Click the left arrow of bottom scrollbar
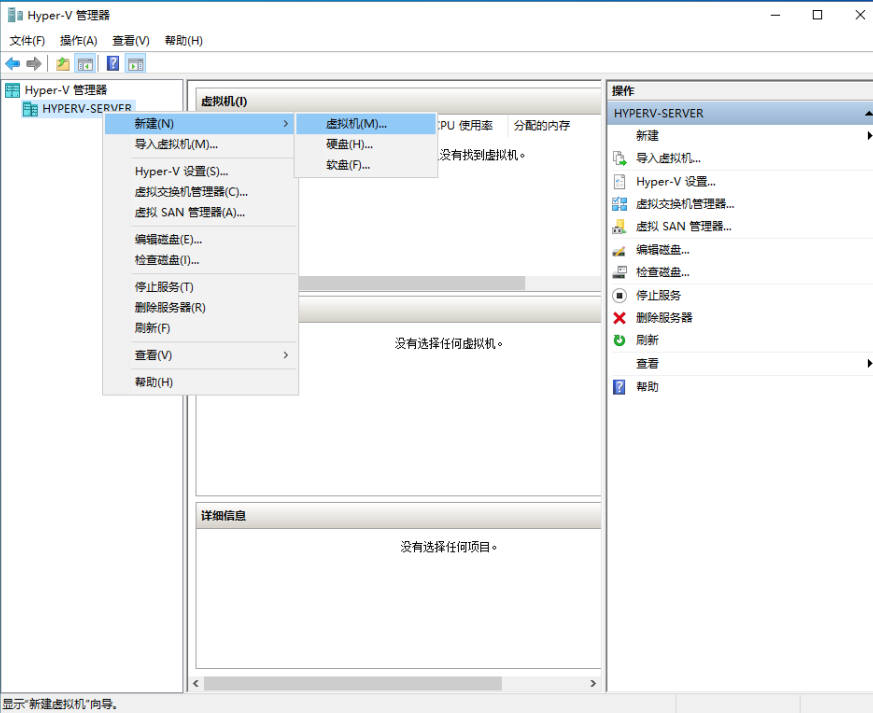 [195, 683]
